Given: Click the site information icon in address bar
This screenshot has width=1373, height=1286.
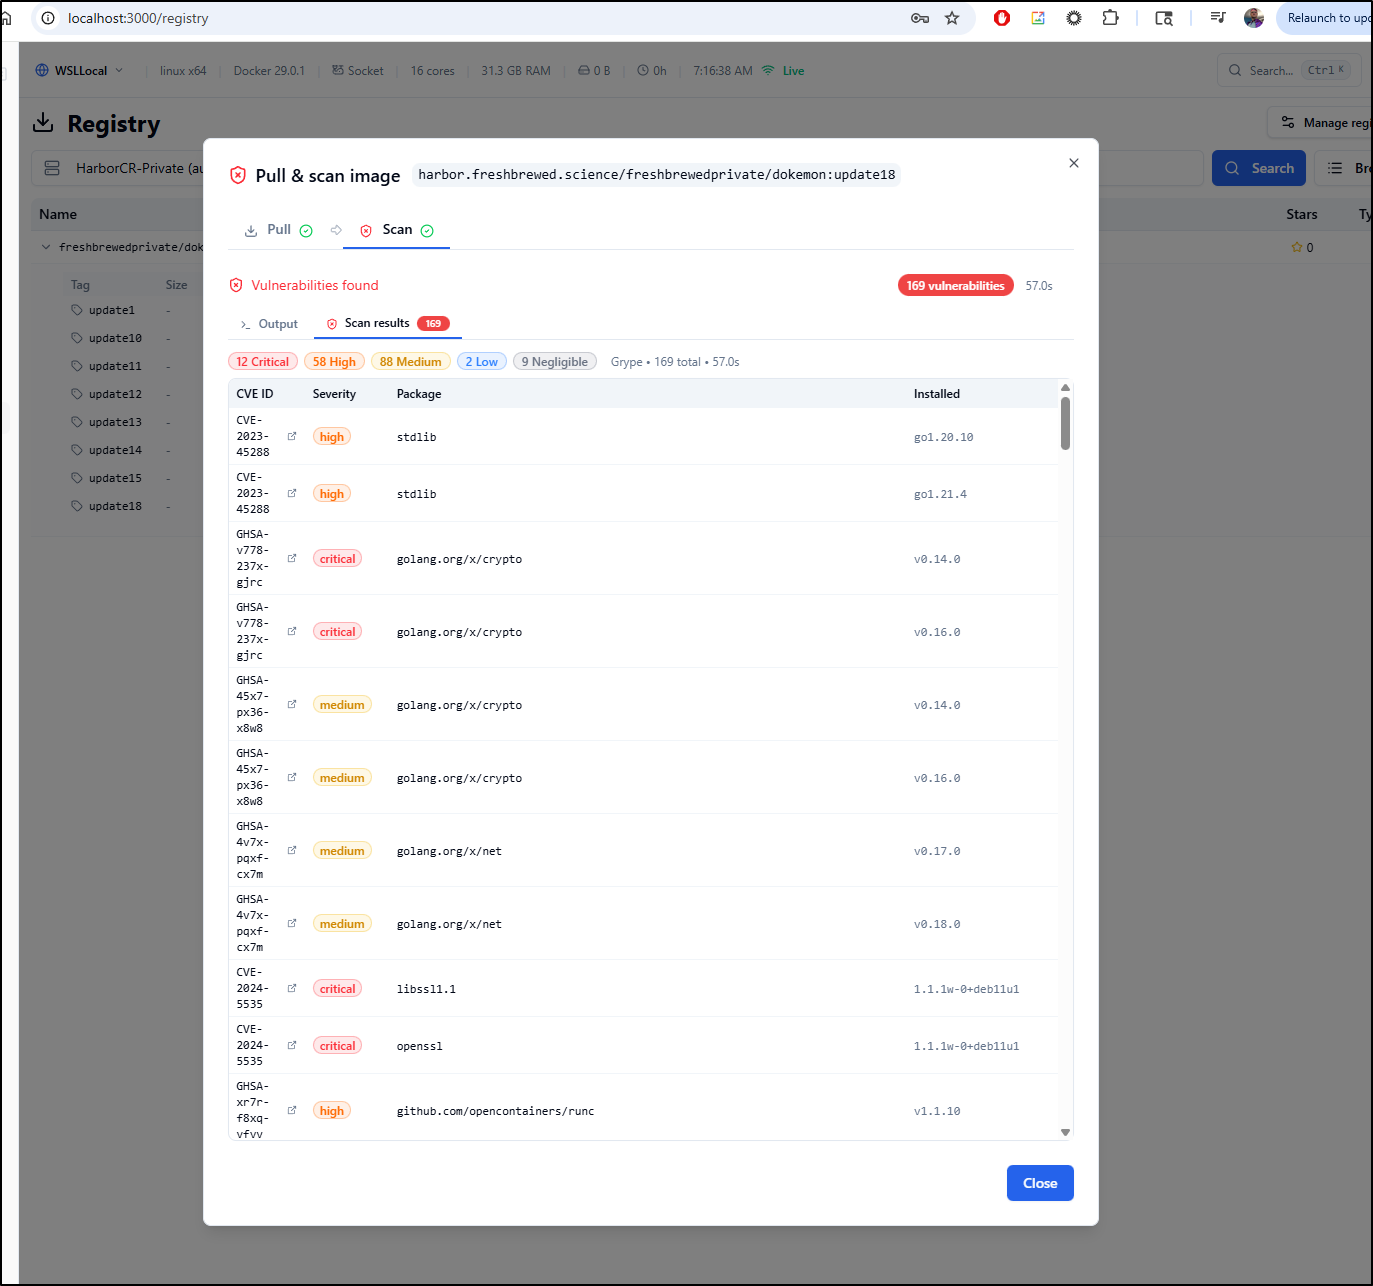Looking at the screenshot, I should click(x=48, y=18).
